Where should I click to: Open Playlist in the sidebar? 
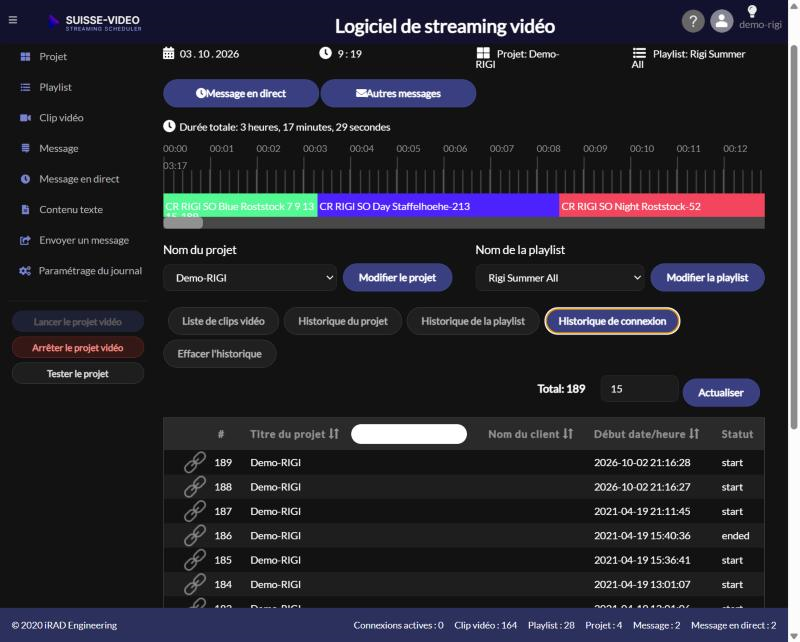(x=55, y=87)
